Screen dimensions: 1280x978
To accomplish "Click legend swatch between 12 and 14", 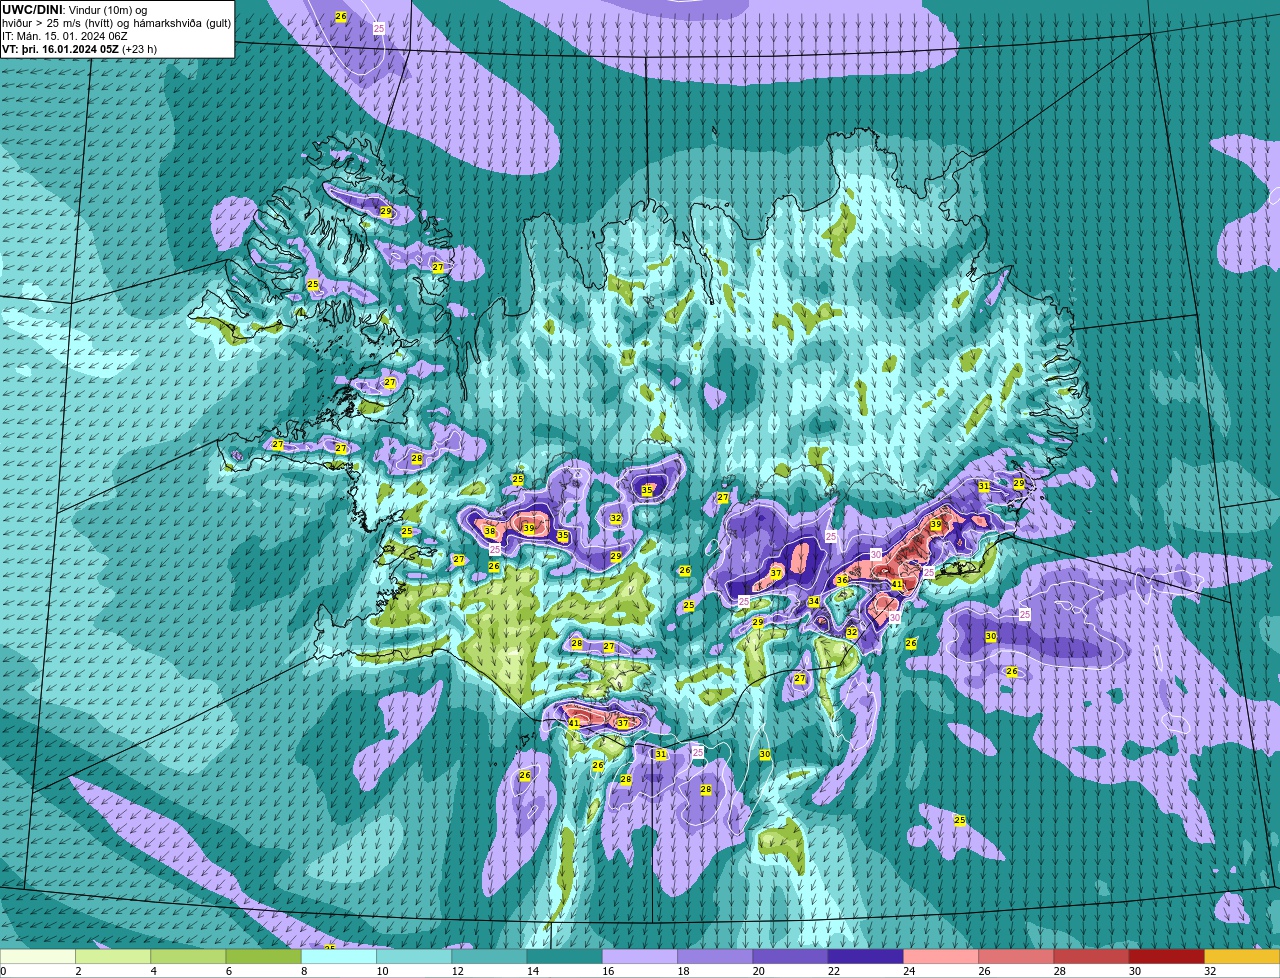I will click(489, 957).
